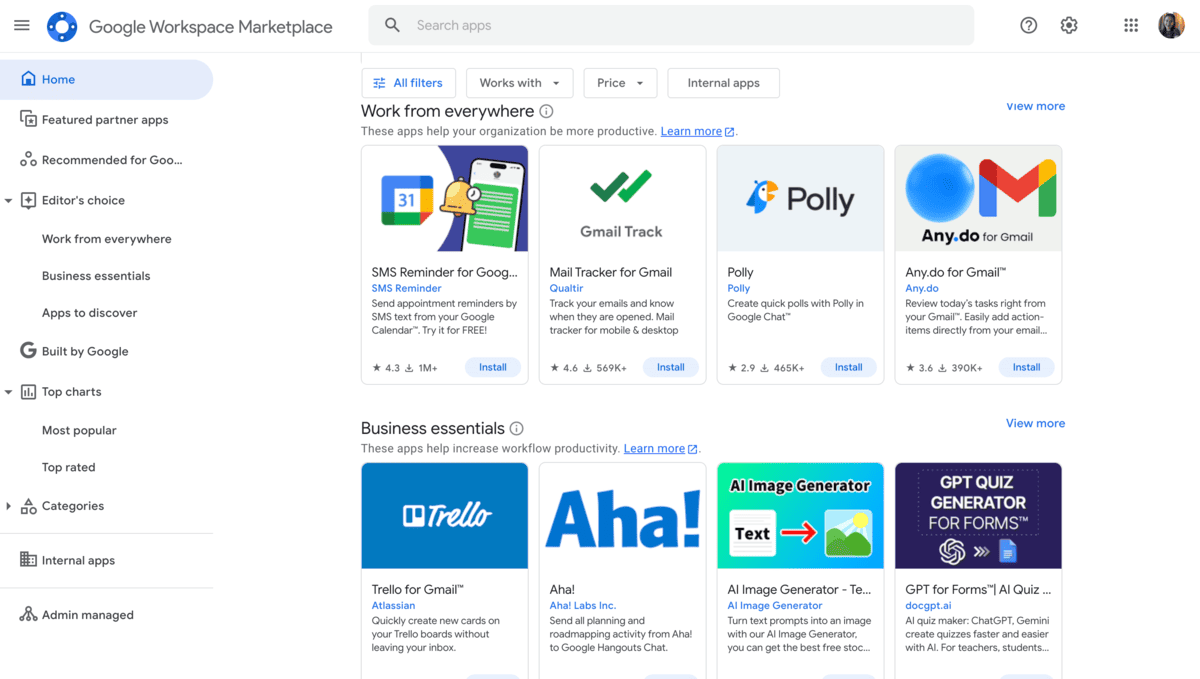Go to Home in sidebar
The height and width of the screenshot is (679, 1200).
pos(106,79)
